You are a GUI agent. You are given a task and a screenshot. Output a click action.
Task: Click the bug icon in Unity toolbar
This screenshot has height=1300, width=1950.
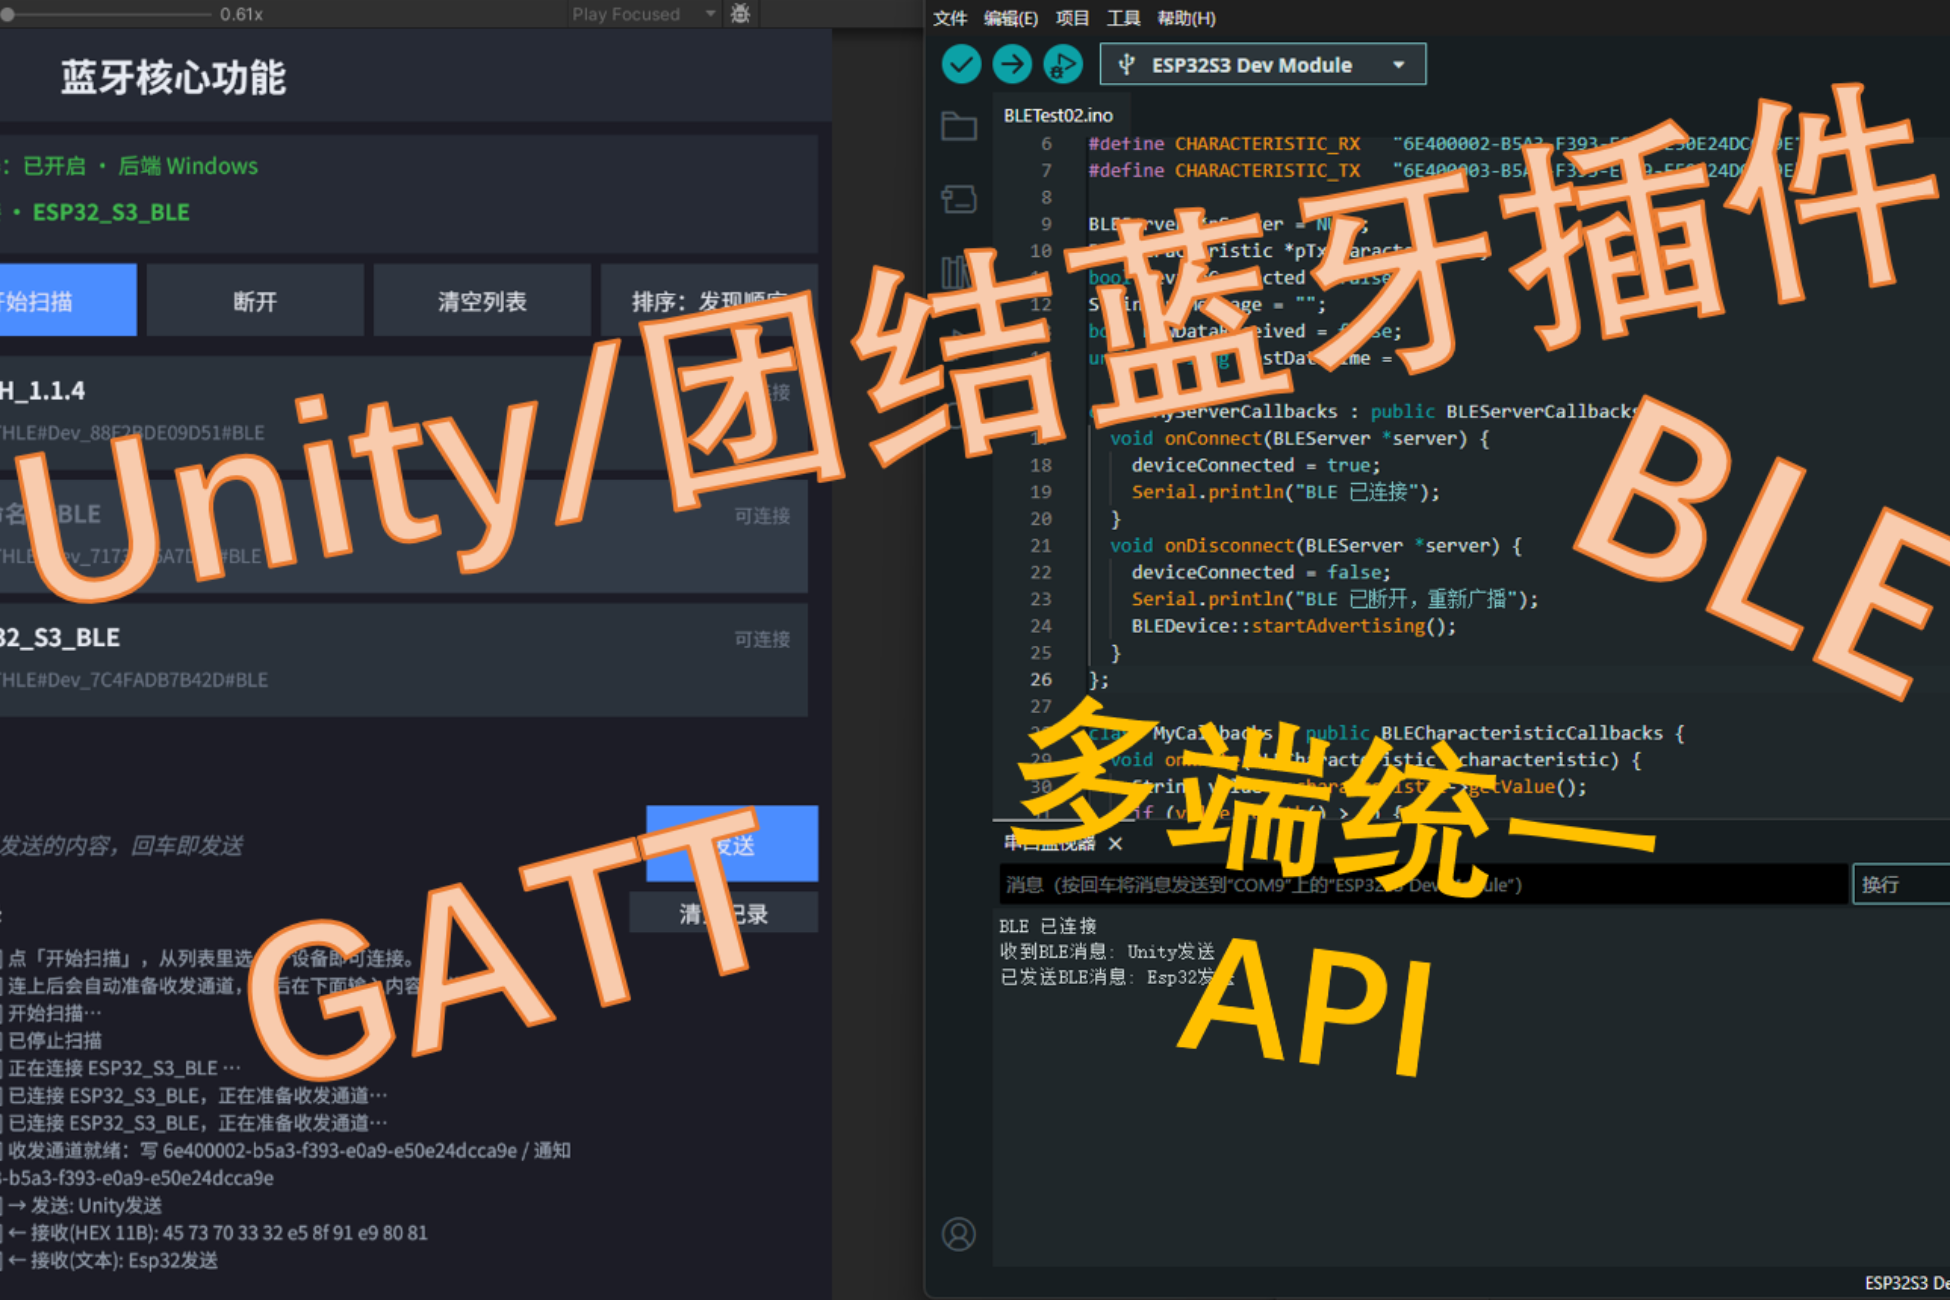[740, 14]
